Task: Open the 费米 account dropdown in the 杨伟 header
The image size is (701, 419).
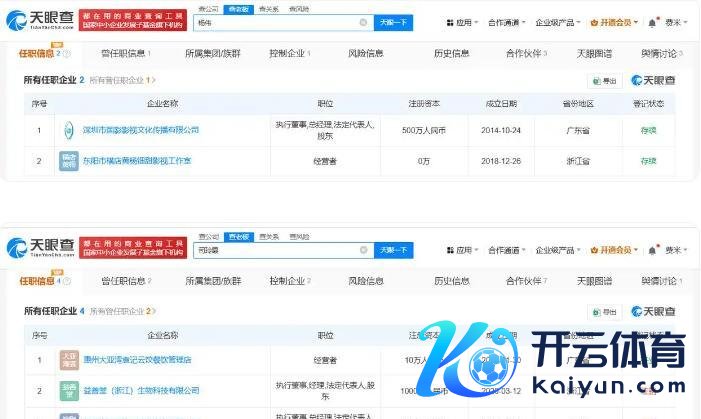Action: click(x=678, y=23)
